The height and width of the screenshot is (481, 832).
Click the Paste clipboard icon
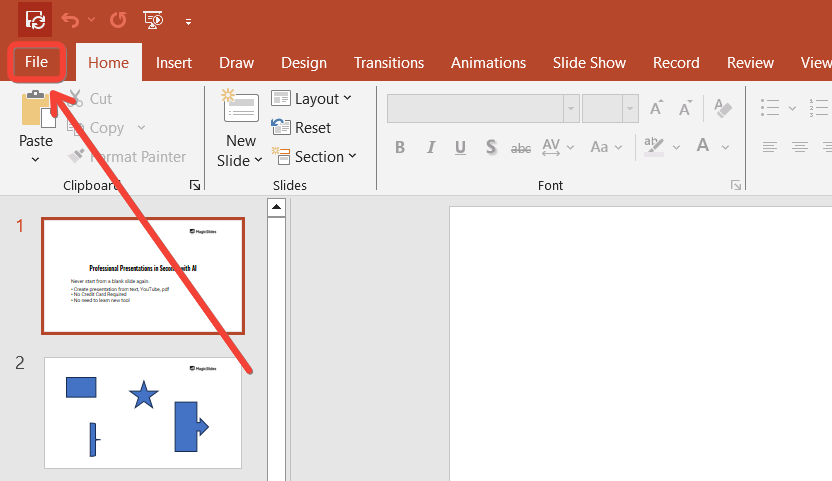pyautogui.click(x=36, y=109)
